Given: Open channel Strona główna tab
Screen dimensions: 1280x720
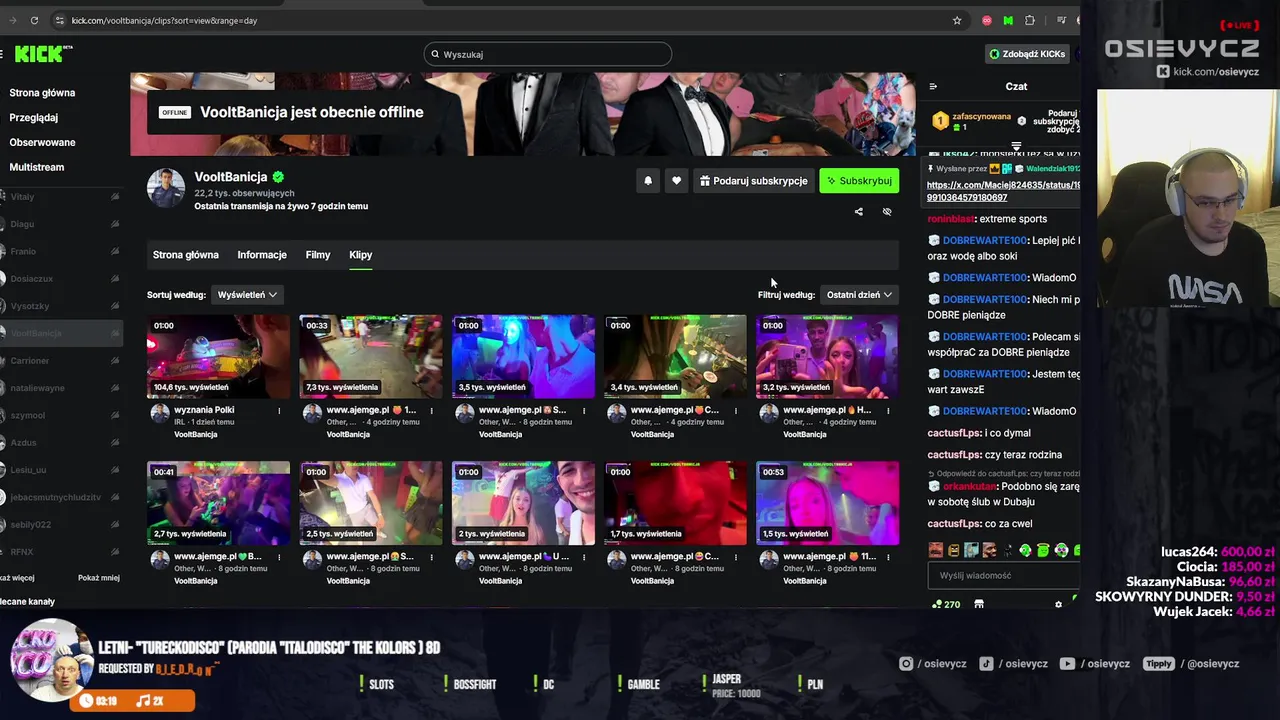Looking at the screenshot, I should pos(185,255).
